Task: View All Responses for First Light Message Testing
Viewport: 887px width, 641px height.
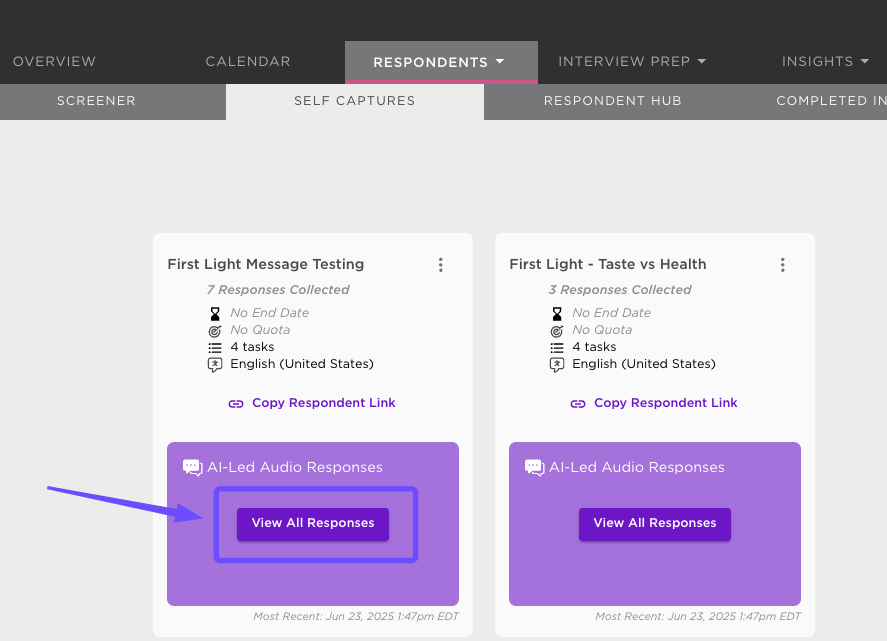Action: 313,524
